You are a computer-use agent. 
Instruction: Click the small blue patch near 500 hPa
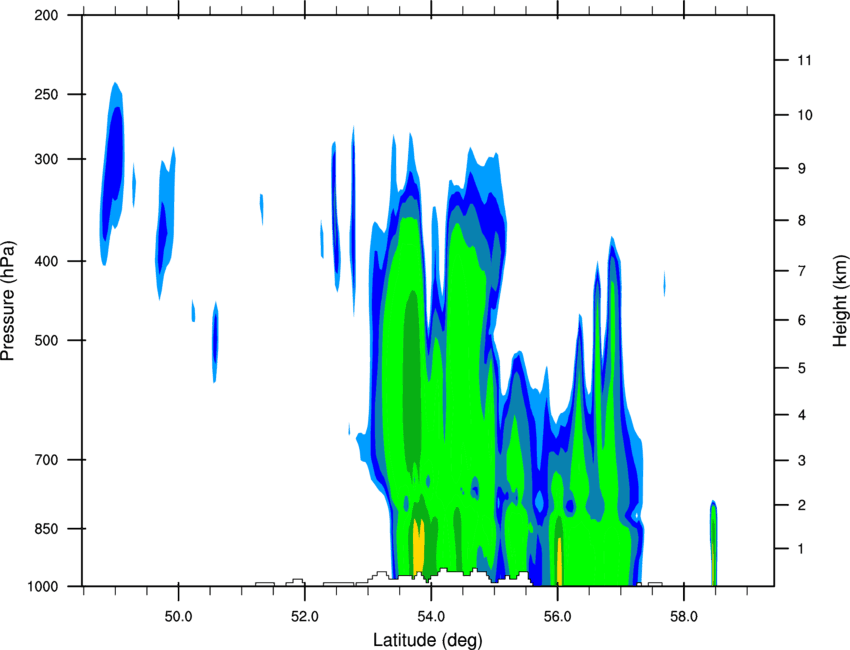(x=215, y=342)
